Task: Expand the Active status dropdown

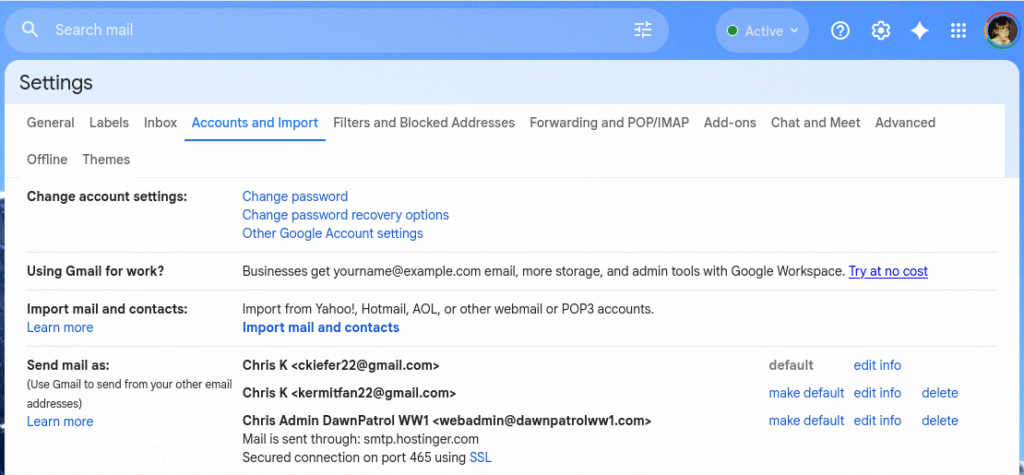Action: [762, 31]
